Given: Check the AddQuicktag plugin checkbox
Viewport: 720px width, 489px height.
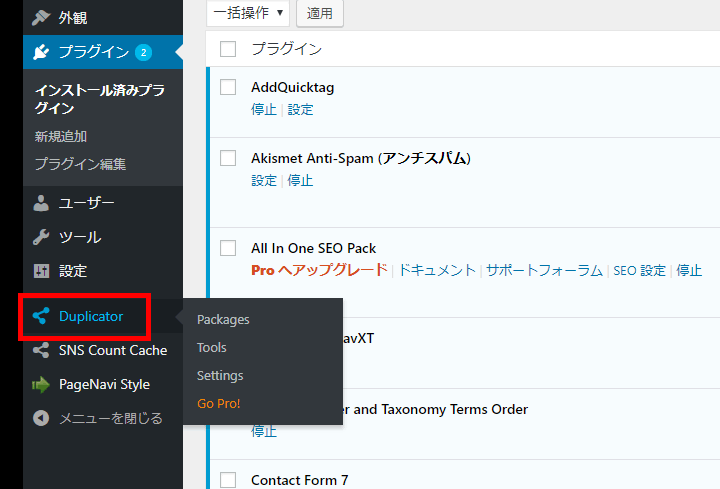Looking at the screenshot, I should point(228,87).
